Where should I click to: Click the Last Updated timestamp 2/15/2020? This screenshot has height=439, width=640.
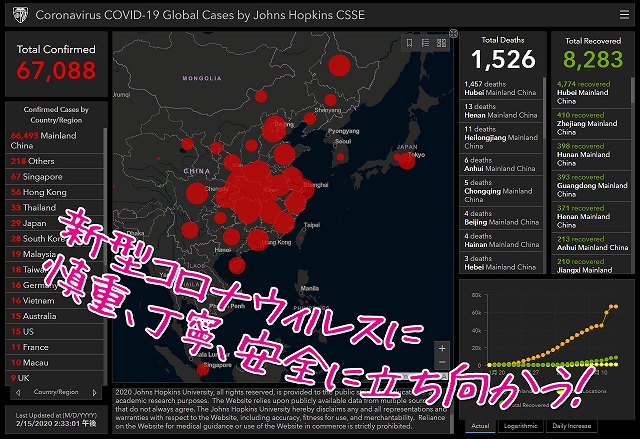(56, 423)
